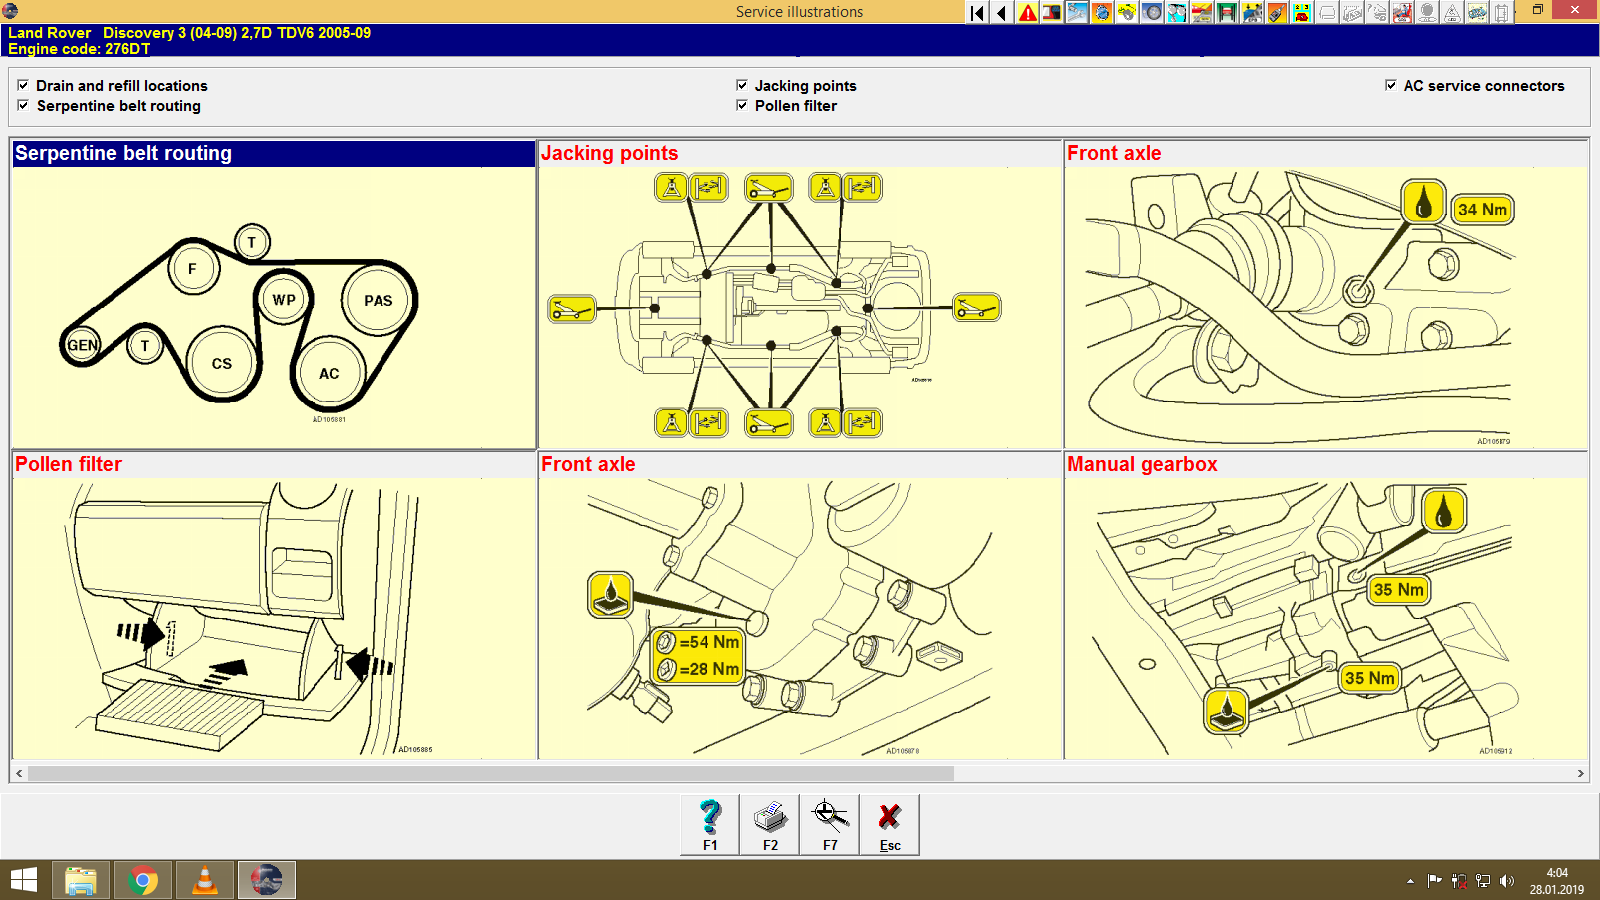Select the wrench service toolbar icon
Viewport: 1600px width, 900px height.
[1077, 12]
